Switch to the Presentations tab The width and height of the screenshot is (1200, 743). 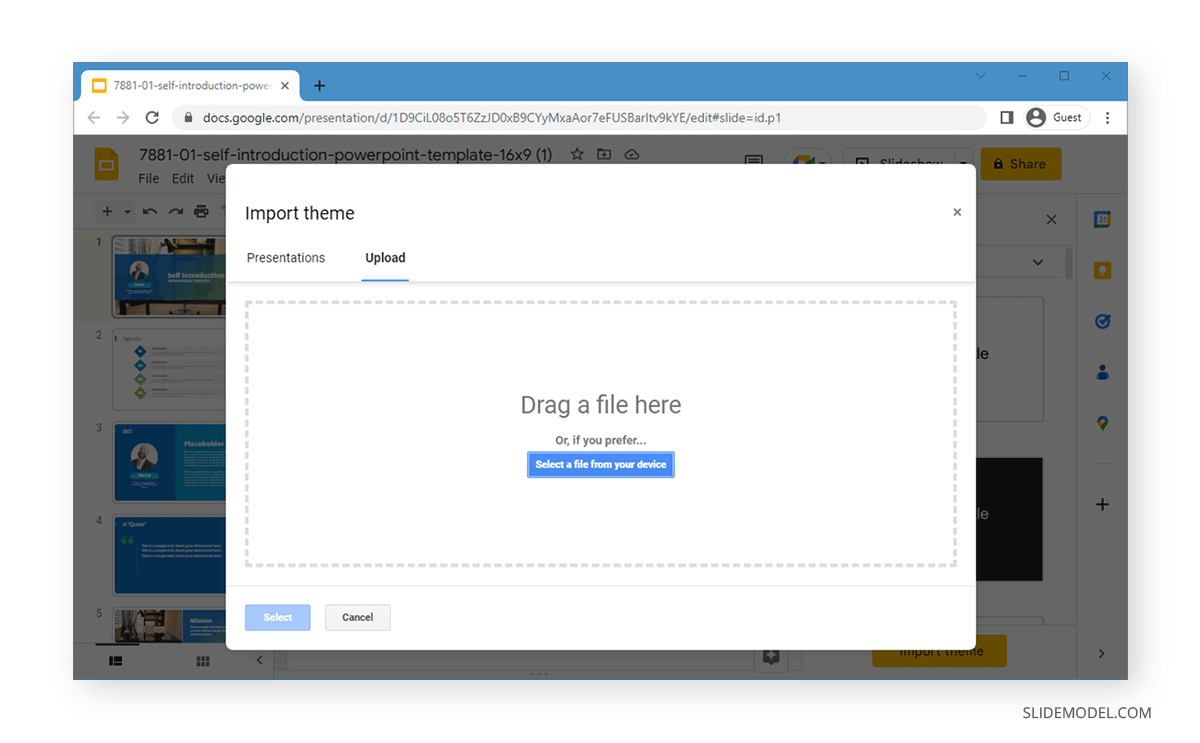tap(286, 257)
